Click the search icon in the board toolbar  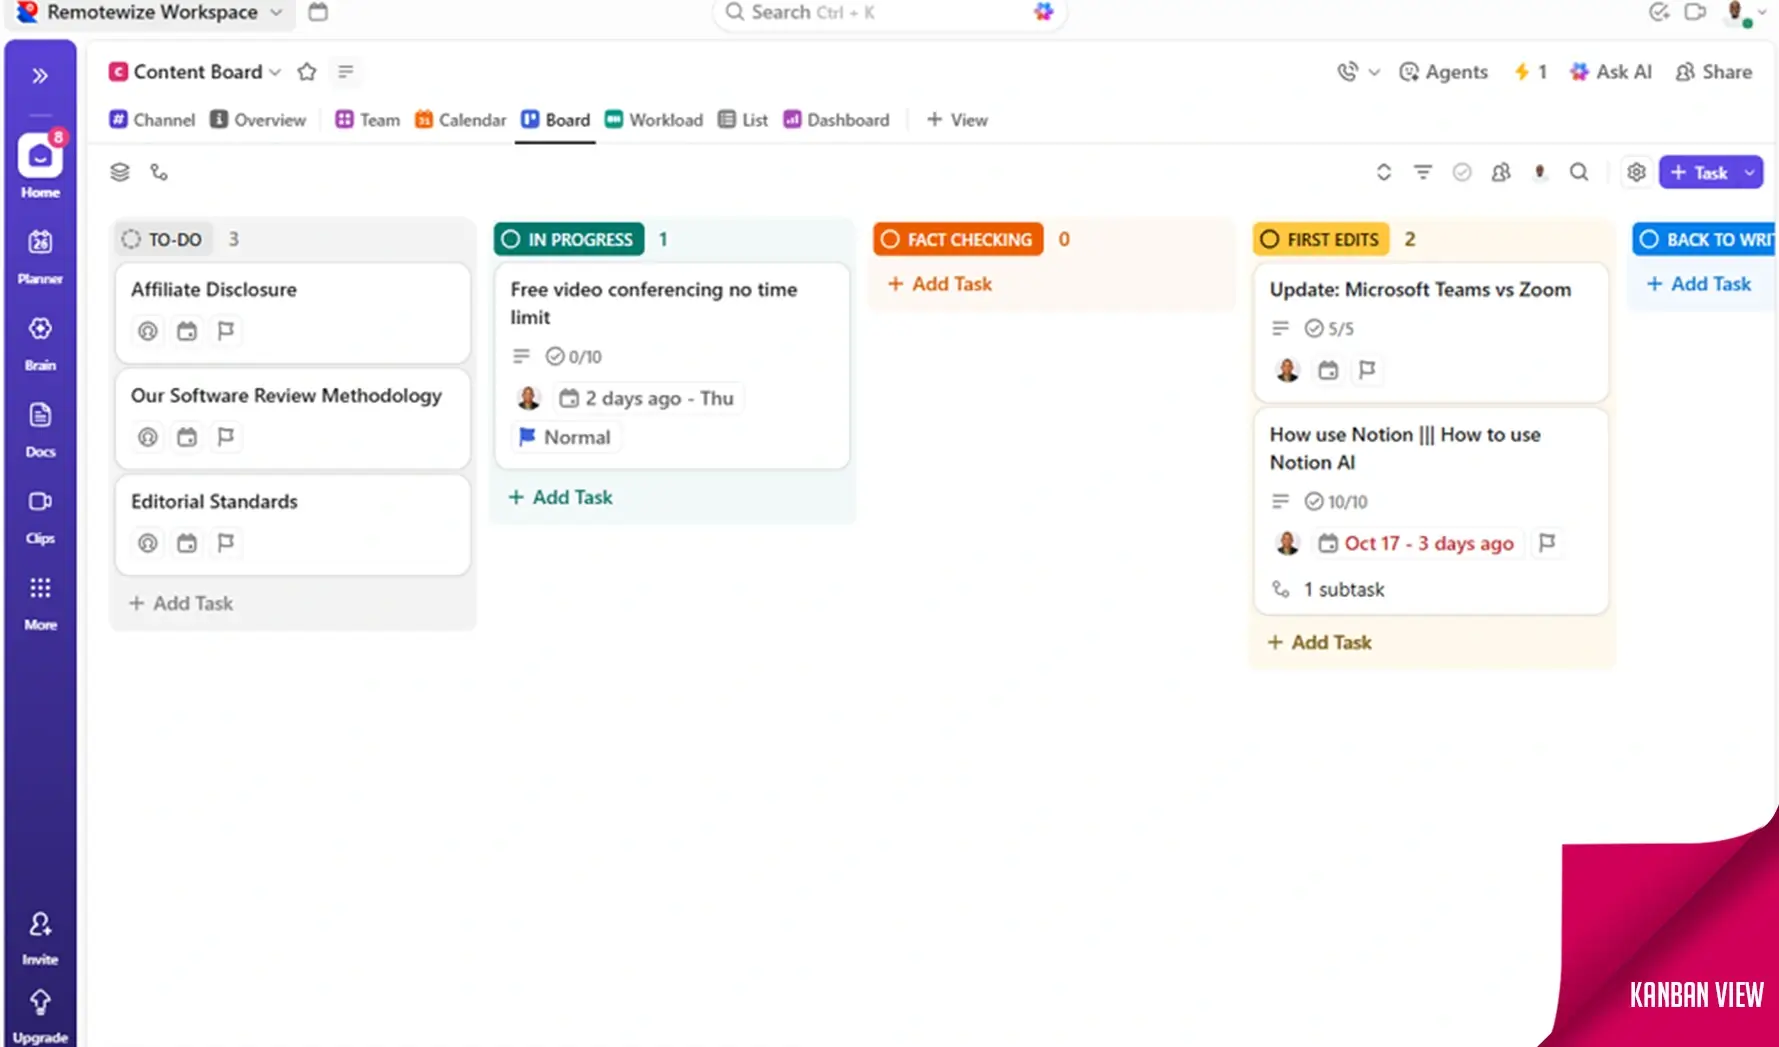[x=1579, y=172]
